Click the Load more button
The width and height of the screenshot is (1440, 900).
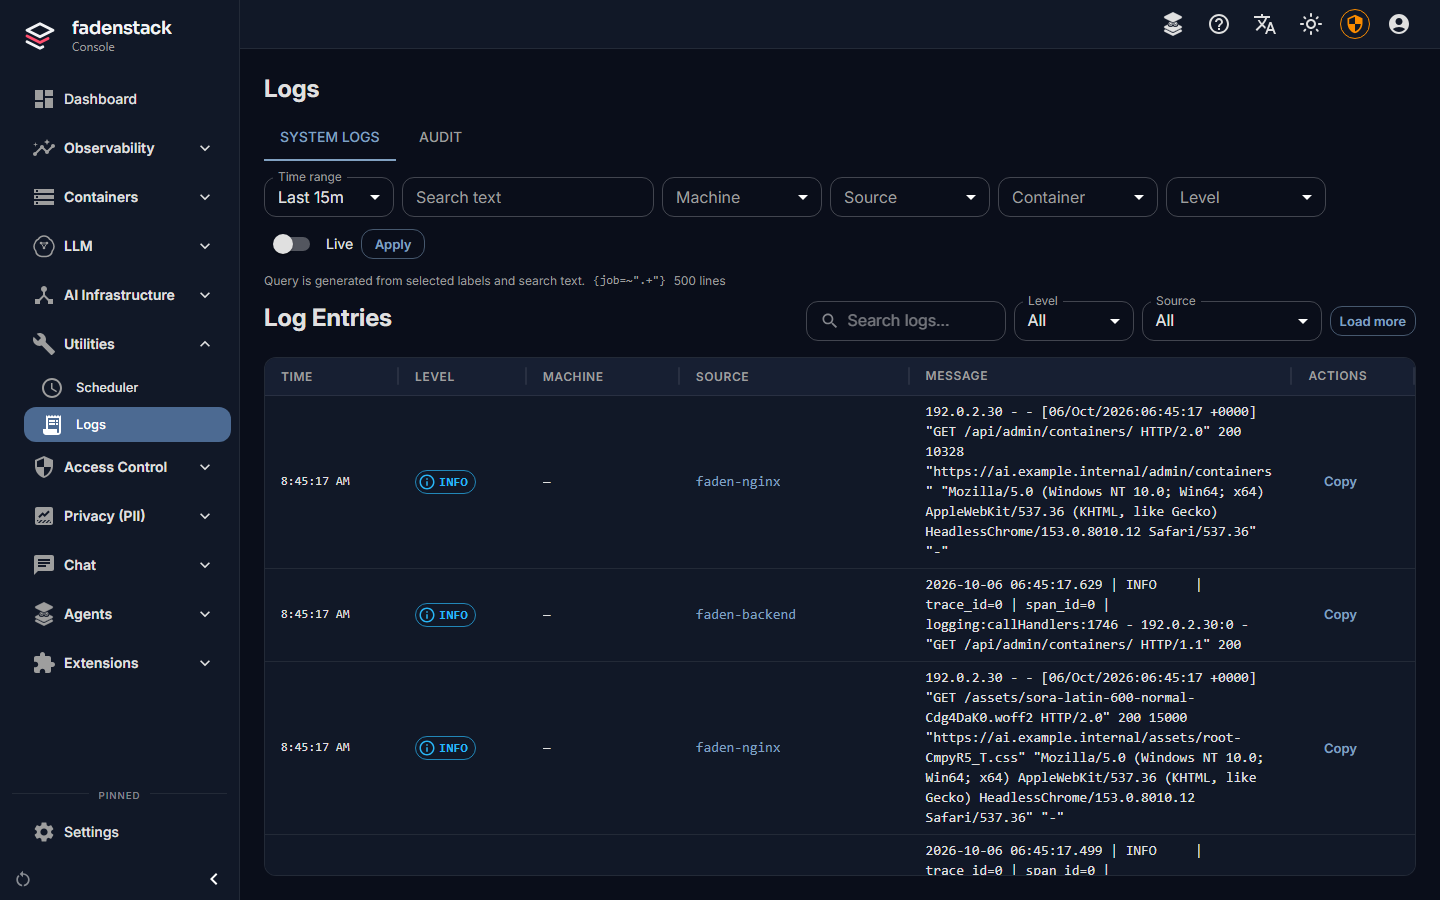1372,321
